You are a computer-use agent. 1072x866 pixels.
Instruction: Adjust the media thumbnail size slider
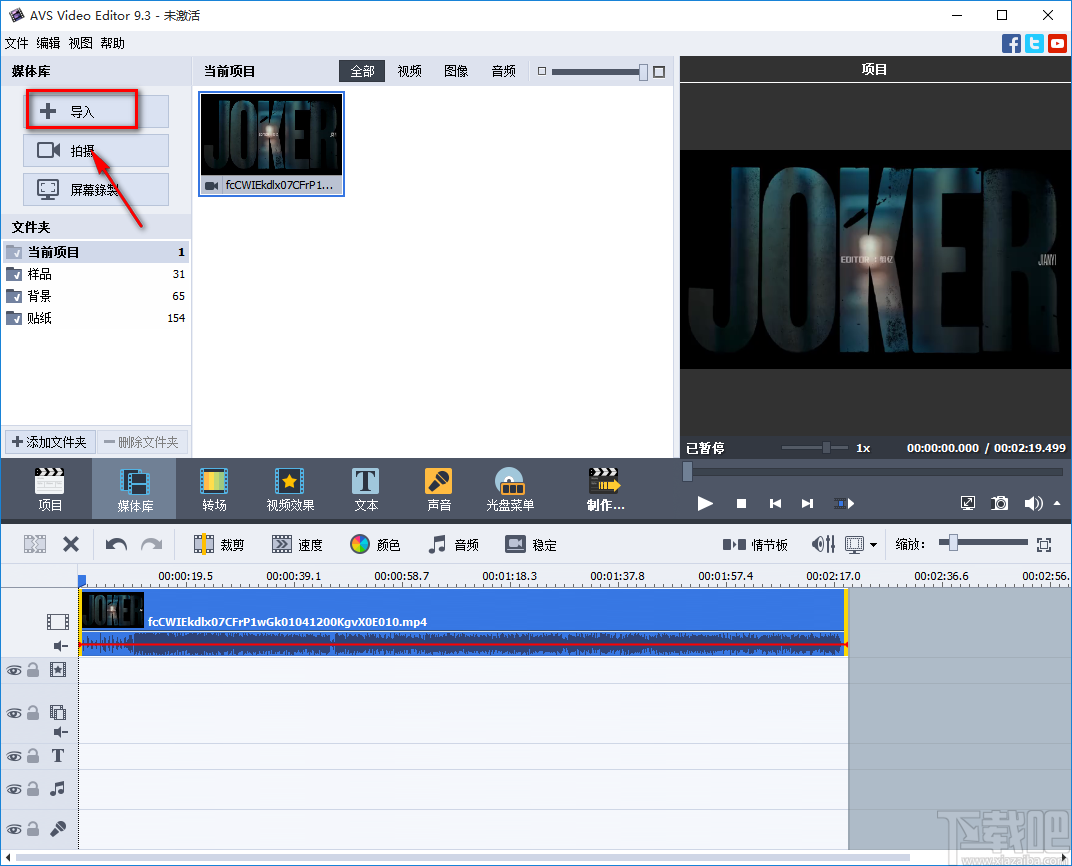(643, 72)
